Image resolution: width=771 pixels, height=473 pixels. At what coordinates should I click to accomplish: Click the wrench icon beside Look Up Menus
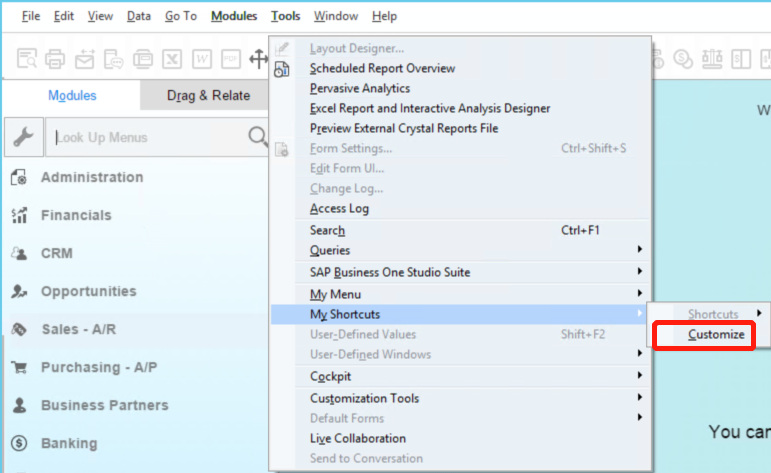tap(22, 138)
